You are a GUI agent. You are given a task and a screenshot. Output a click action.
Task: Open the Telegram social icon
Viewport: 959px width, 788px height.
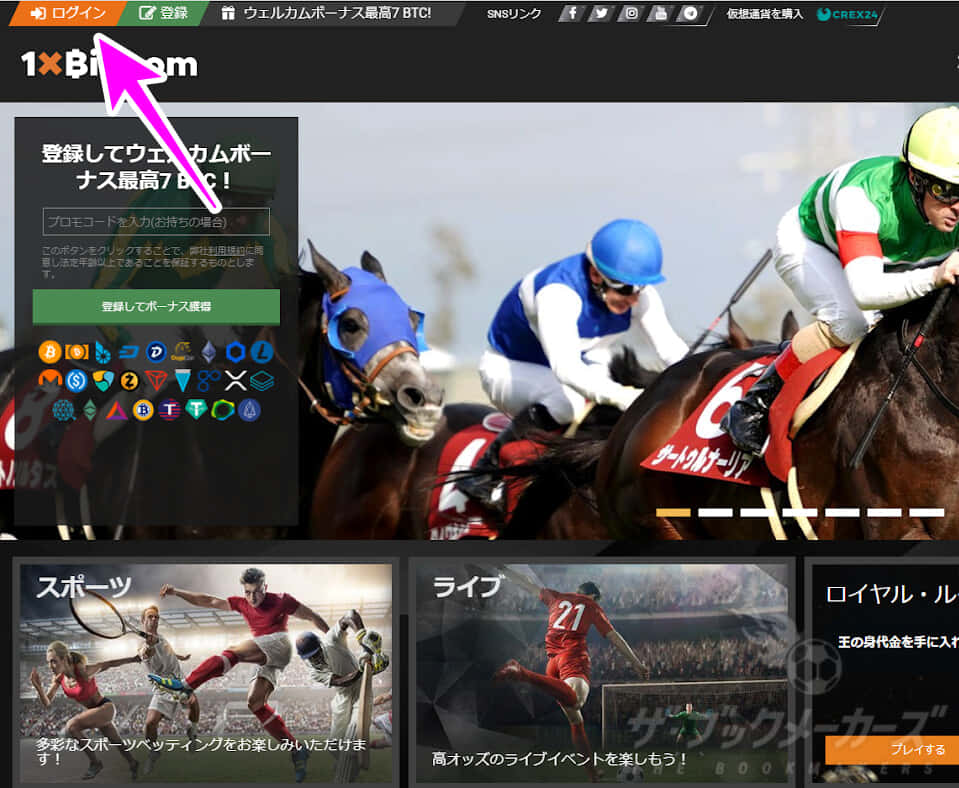point(691,14)
